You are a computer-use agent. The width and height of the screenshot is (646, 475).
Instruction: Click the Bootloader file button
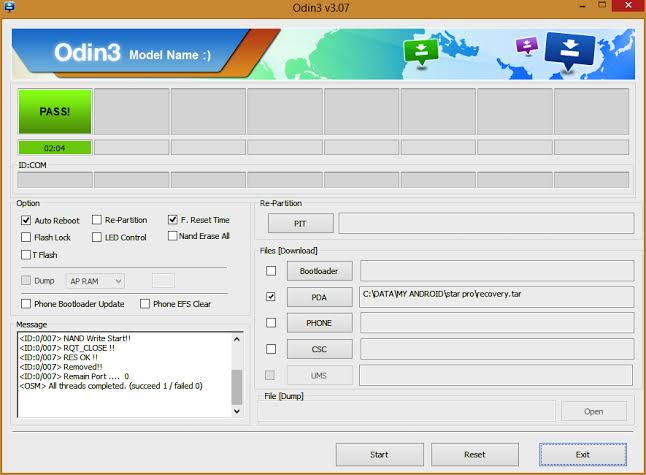[319, 271]
